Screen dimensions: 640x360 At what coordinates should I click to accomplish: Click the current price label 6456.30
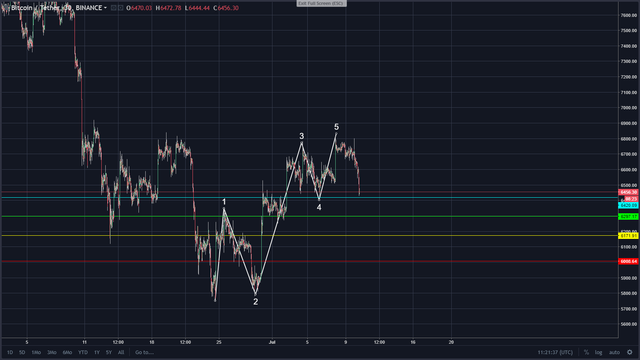click(x=629, y=192)
